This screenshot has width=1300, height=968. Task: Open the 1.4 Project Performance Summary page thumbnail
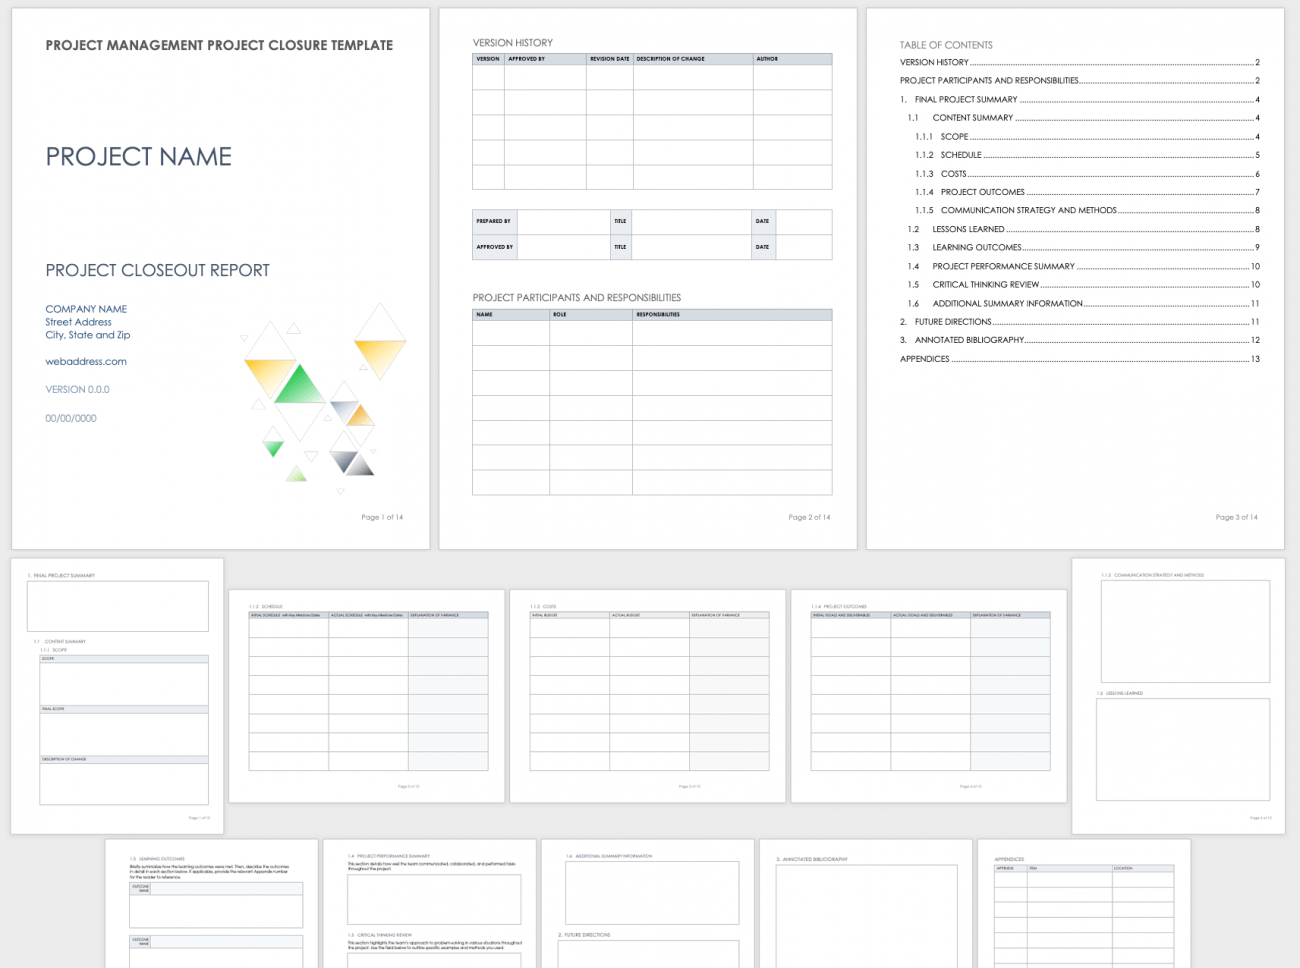430,904
